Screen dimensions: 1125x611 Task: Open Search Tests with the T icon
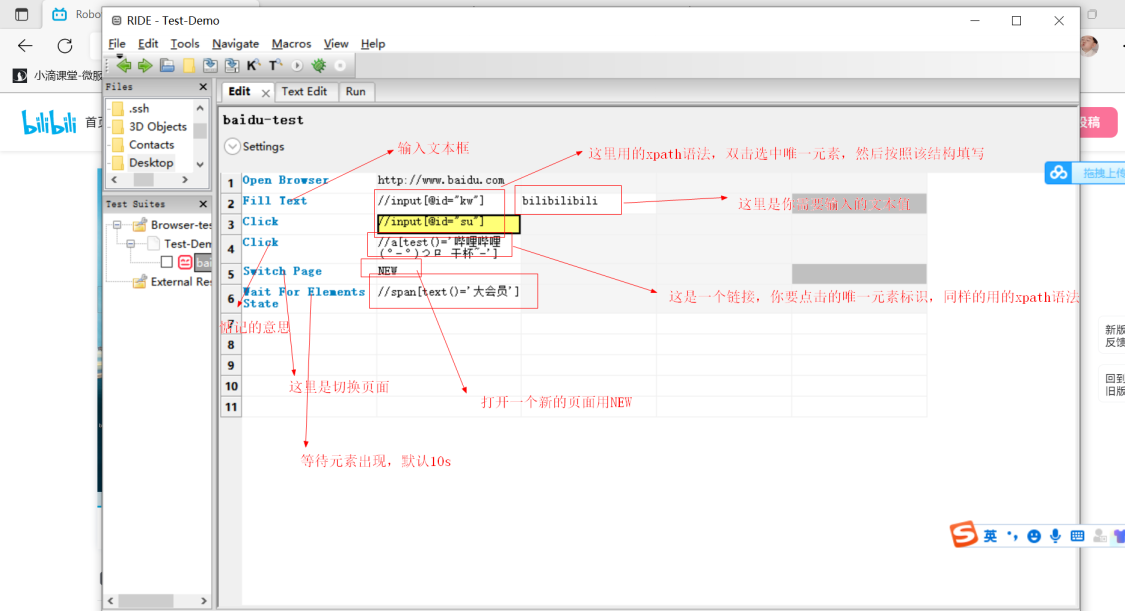pos(275,65)
